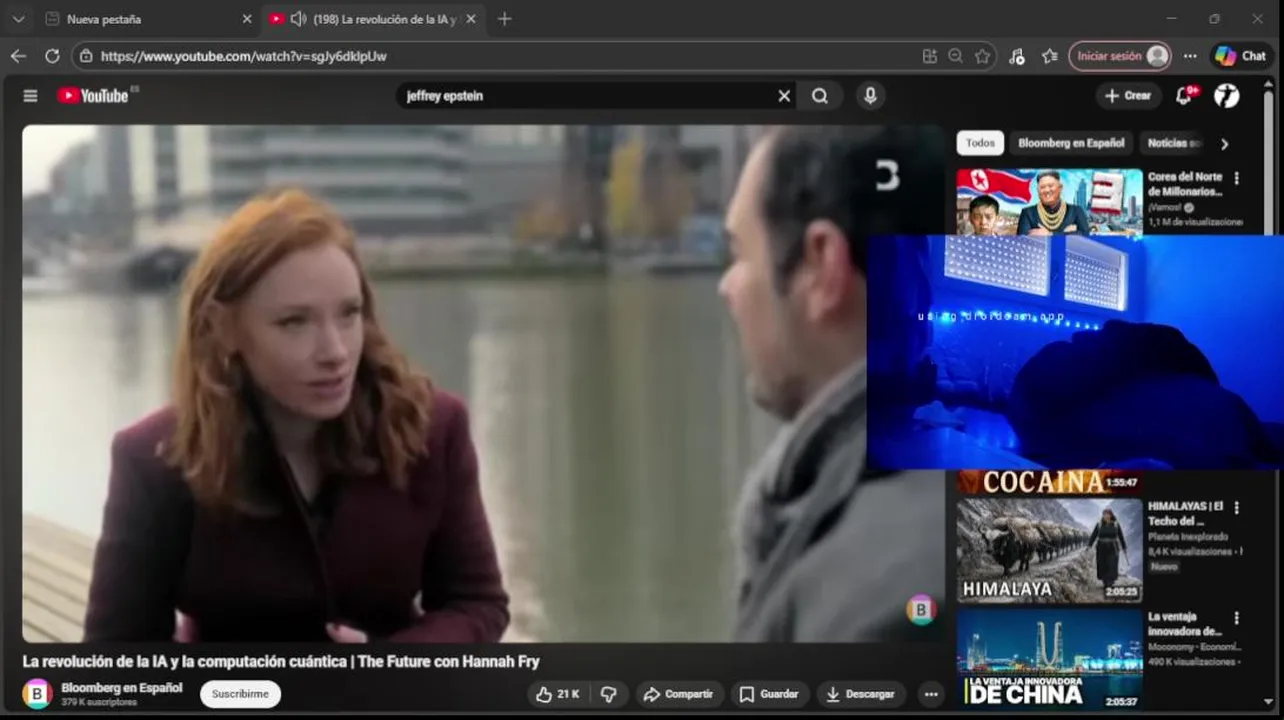1284x720 pixels.
Task: Click Iniciar sesión profile button
Action: pos(1120,56)
